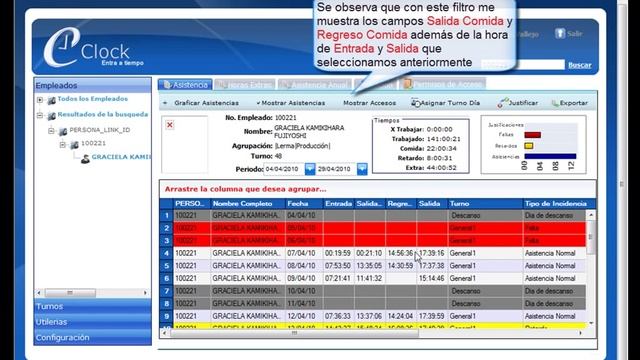Select GRACIELA KAMI employee in the tree
This screenshot has width=640, height=360.
[121, 157]
